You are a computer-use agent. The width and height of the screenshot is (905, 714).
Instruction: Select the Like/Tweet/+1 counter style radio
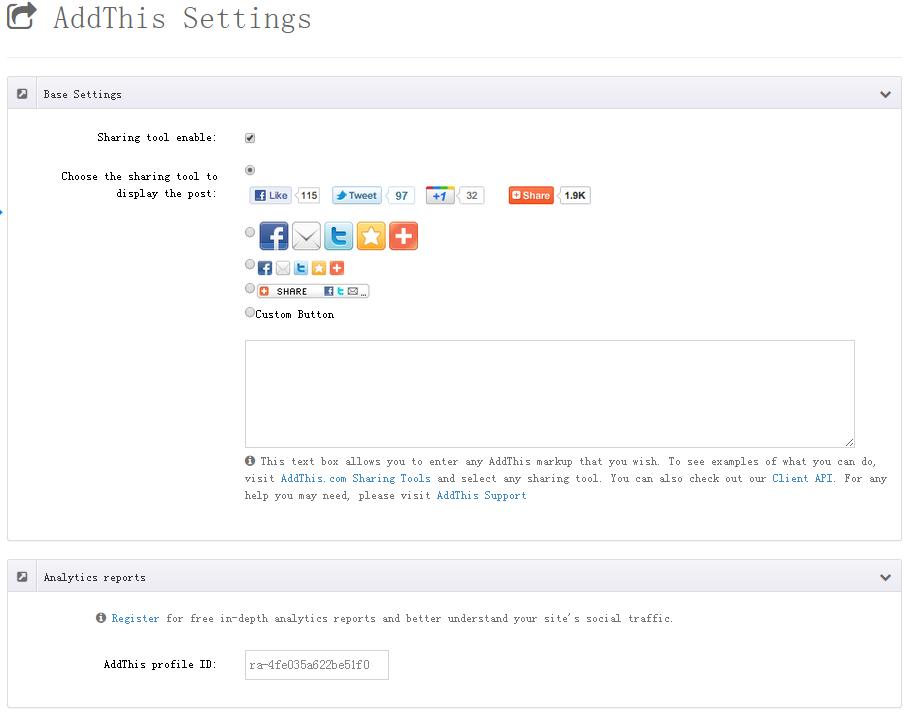click(250, 170)
